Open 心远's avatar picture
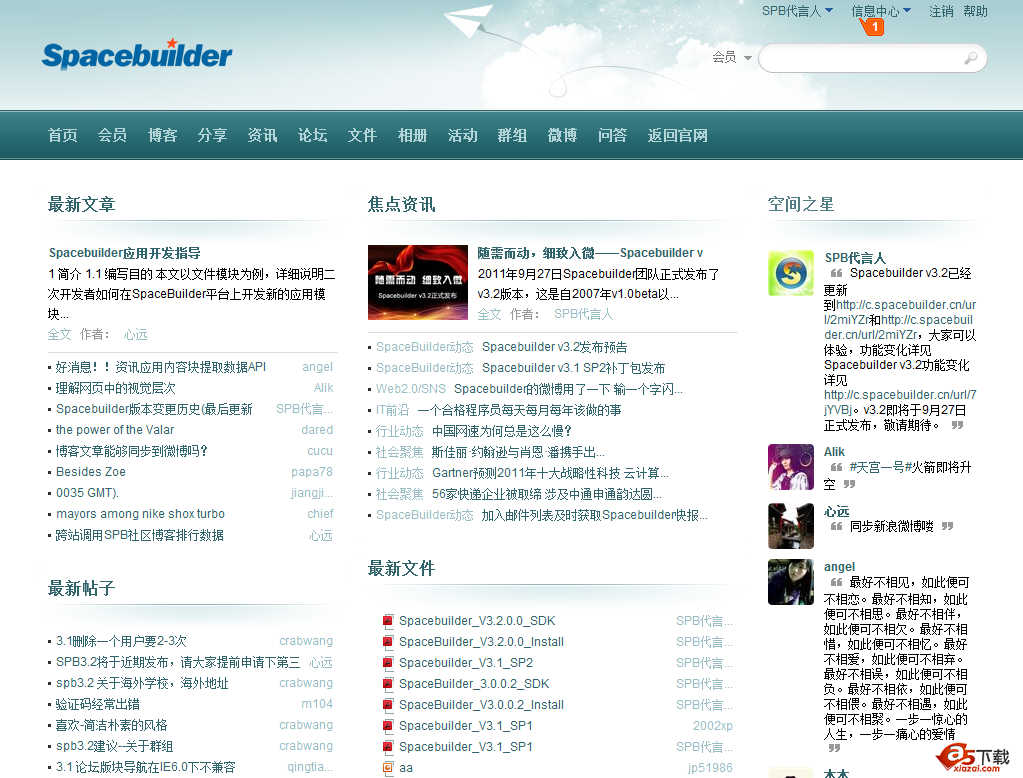Screen dimensions: 1023x778 791,526
